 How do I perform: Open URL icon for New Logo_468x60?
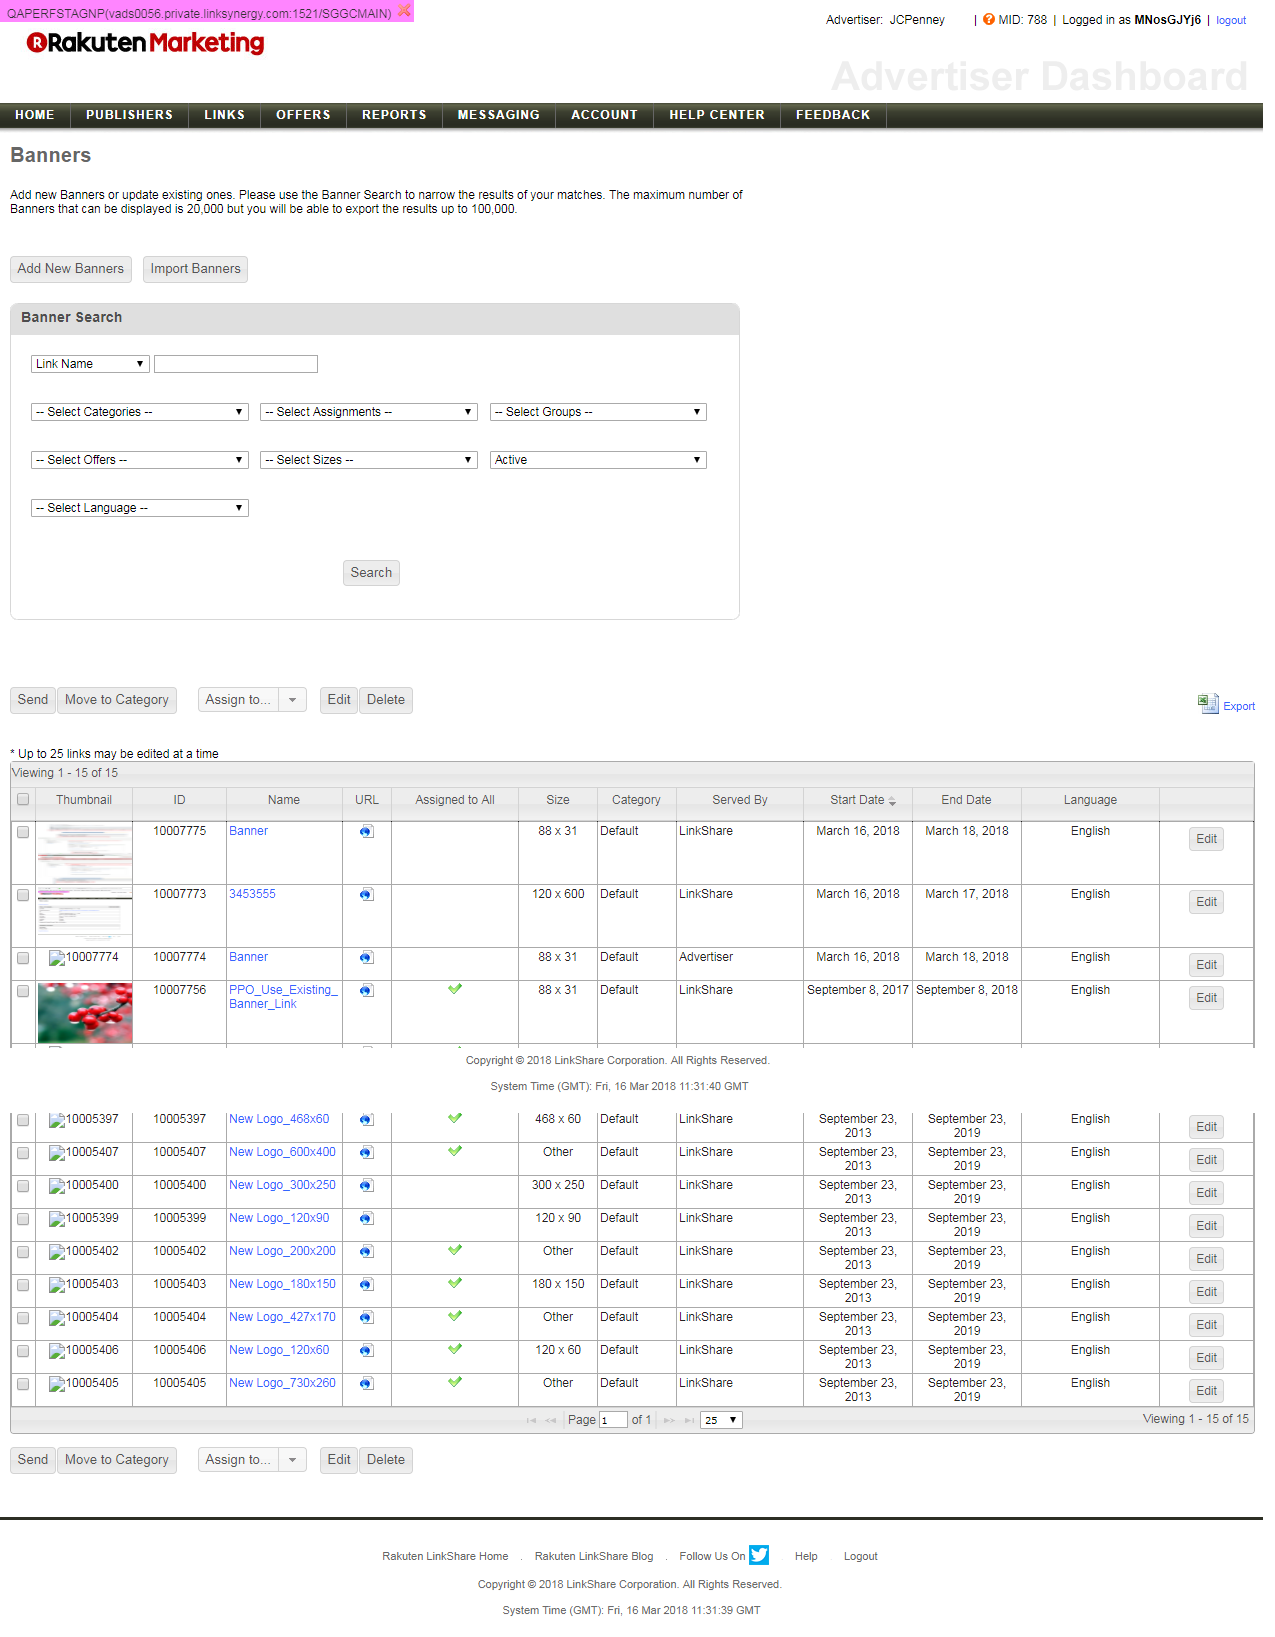367,1120
